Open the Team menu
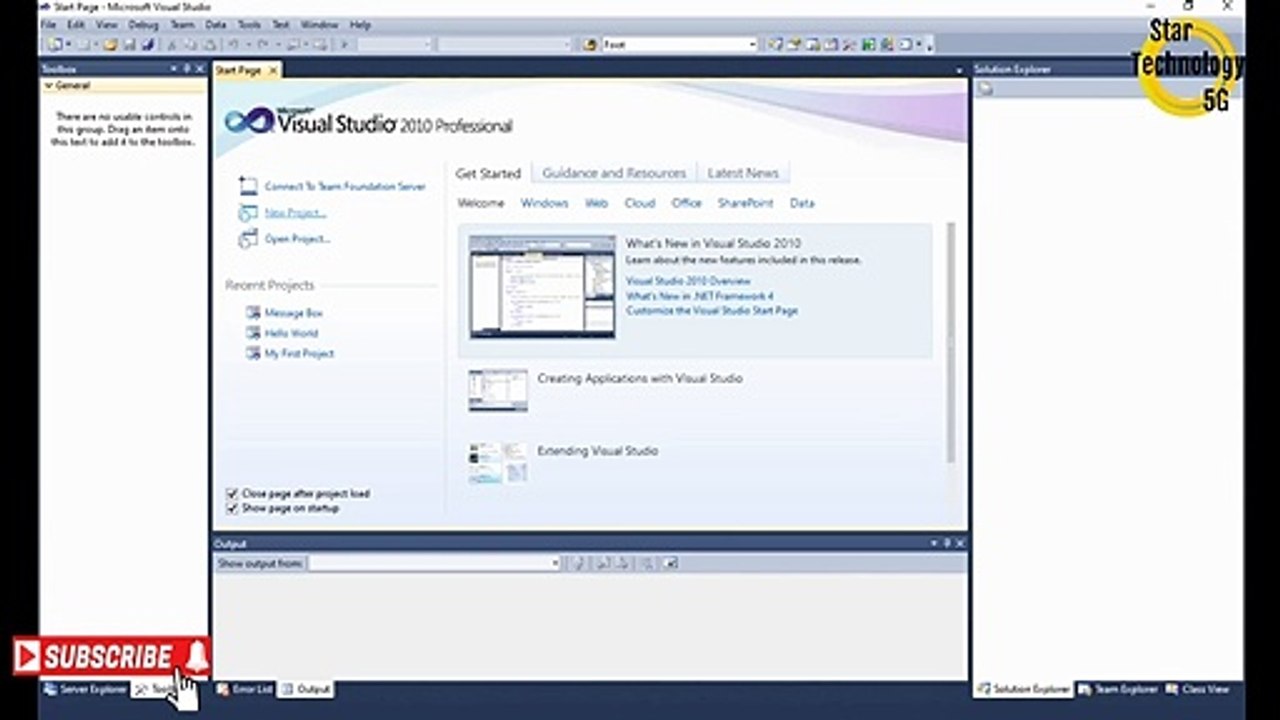The height and width of the screenshot is (720, 1280). tap(182, 24)
